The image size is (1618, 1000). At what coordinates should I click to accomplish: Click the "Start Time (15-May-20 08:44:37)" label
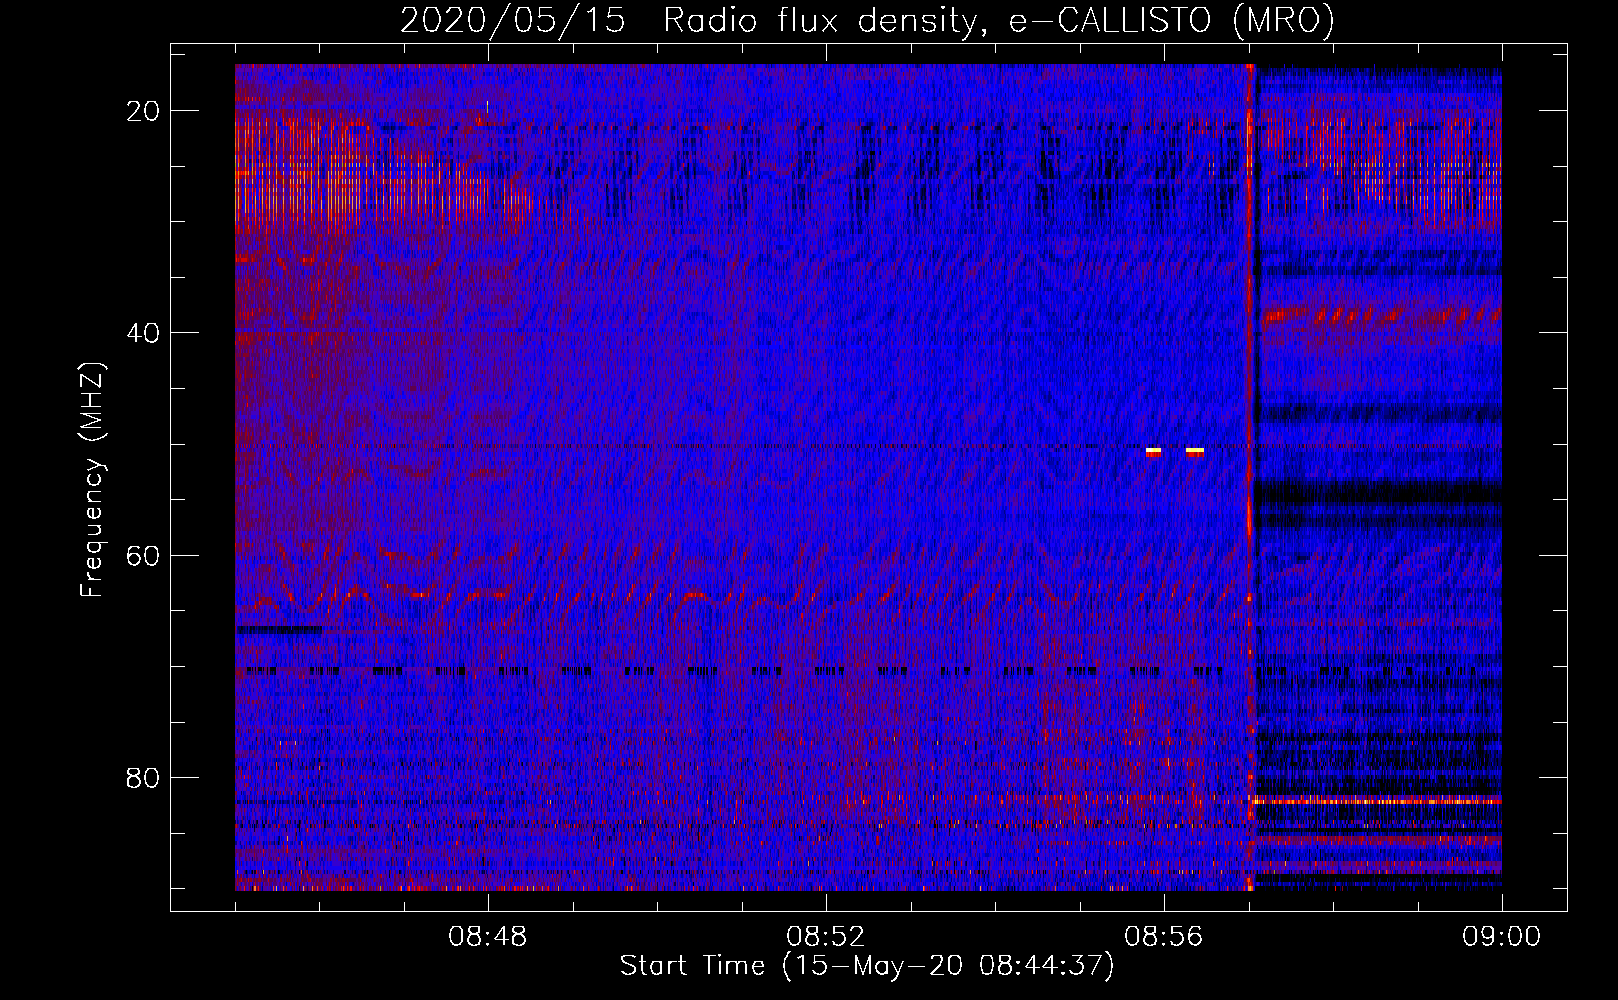coord(866,966)
